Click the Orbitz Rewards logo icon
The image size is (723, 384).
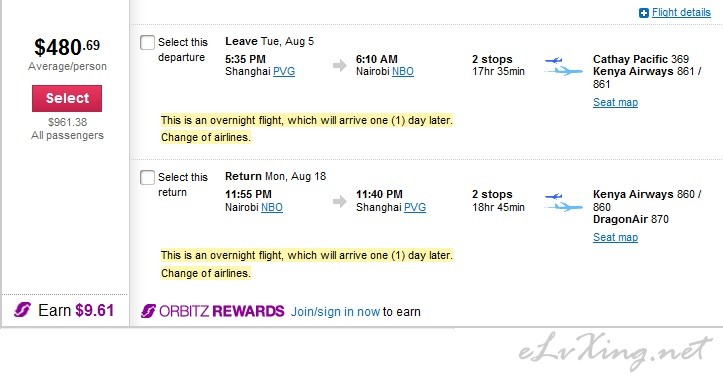148,311
